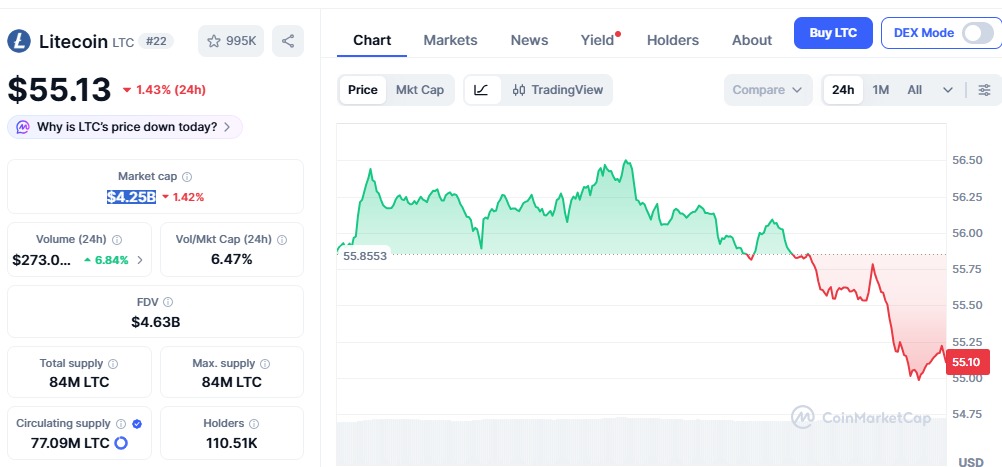Click the $55.13 price heading
The image size is (1002, 467).
[x=59, y=89]
